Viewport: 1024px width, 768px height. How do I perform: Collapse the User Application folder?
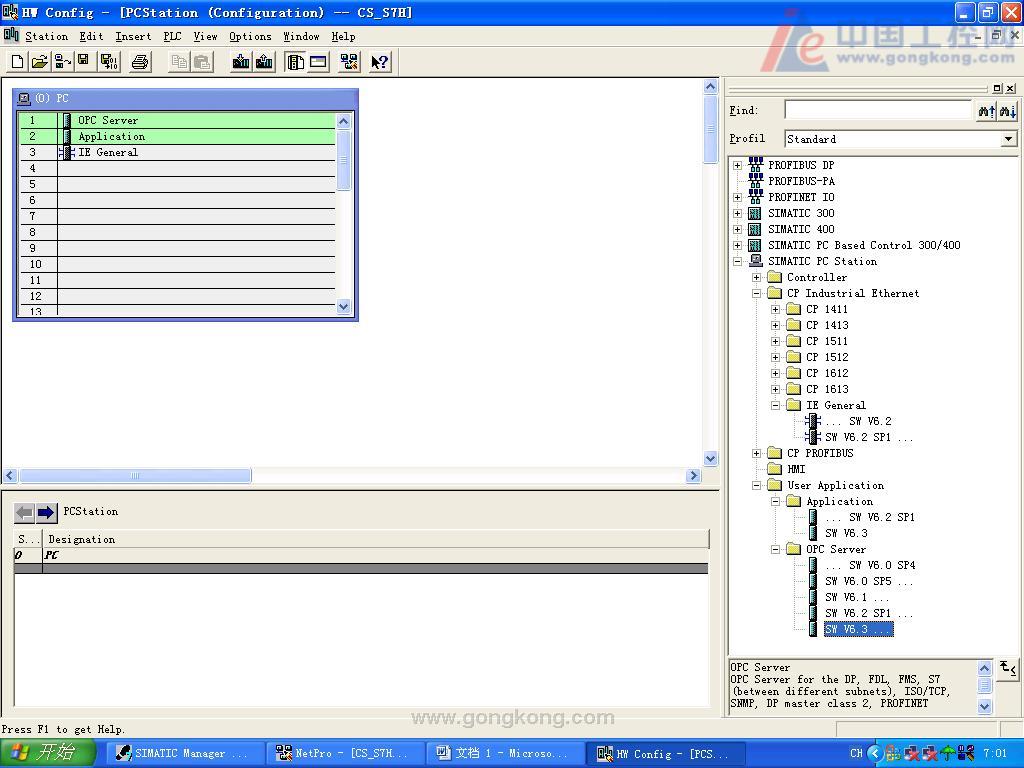pos(756,486)
